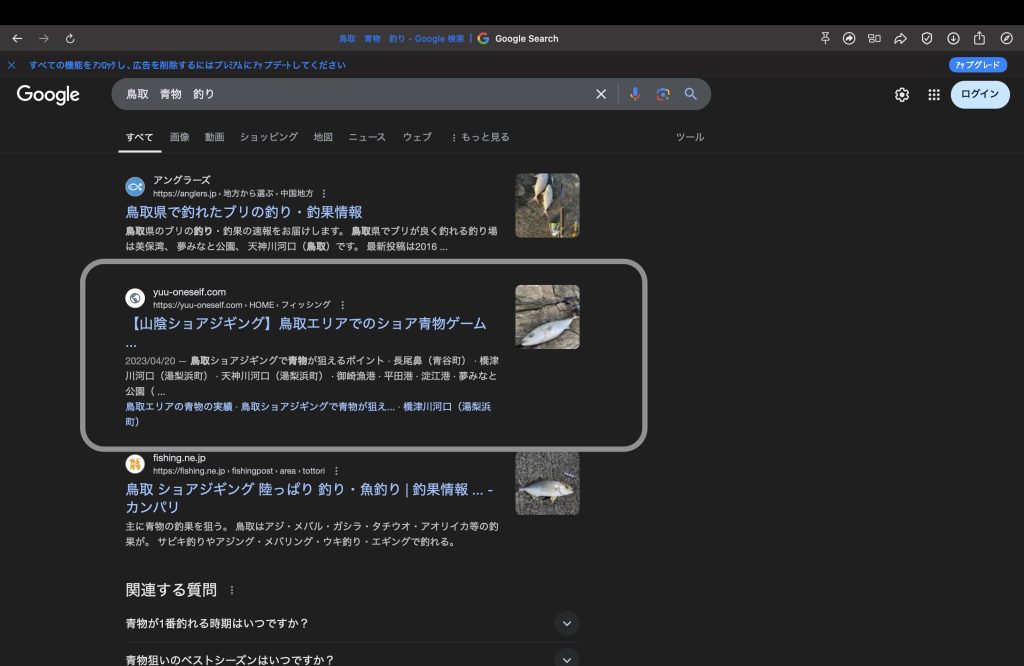The image size is (1024, 666).
Task: Reload the page with the refresh icon
Action: pos(70,39)
